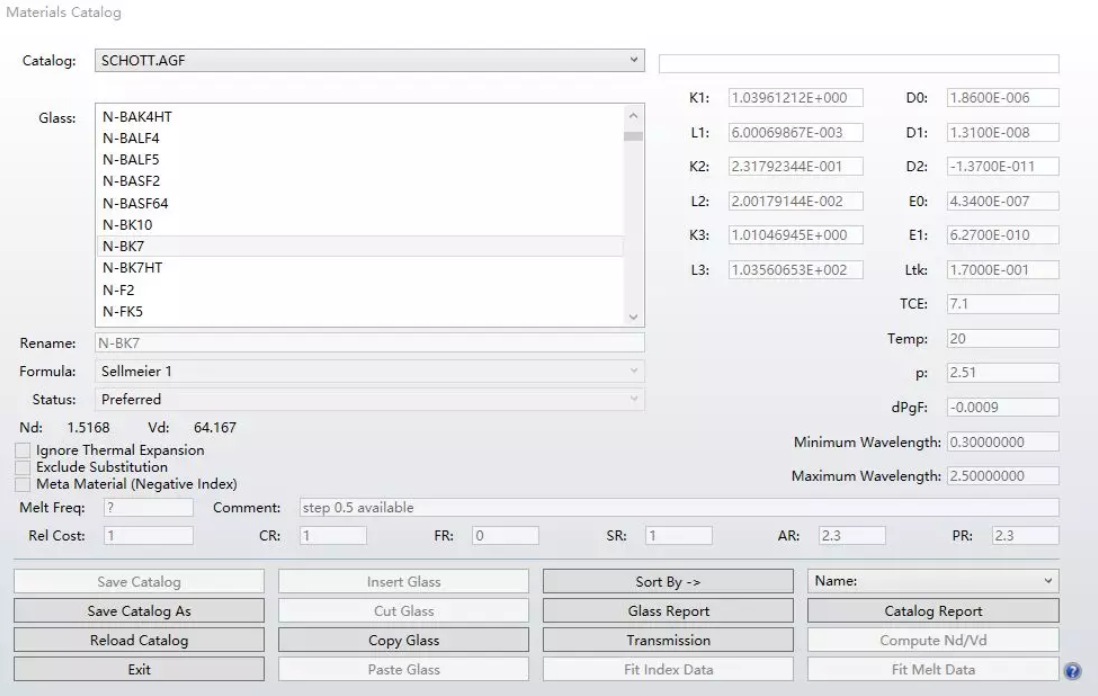The height and width of the screenshot is (696, 1098).
Task: Toggle Exclude Substitution checkbox
Action: point(24,467)
